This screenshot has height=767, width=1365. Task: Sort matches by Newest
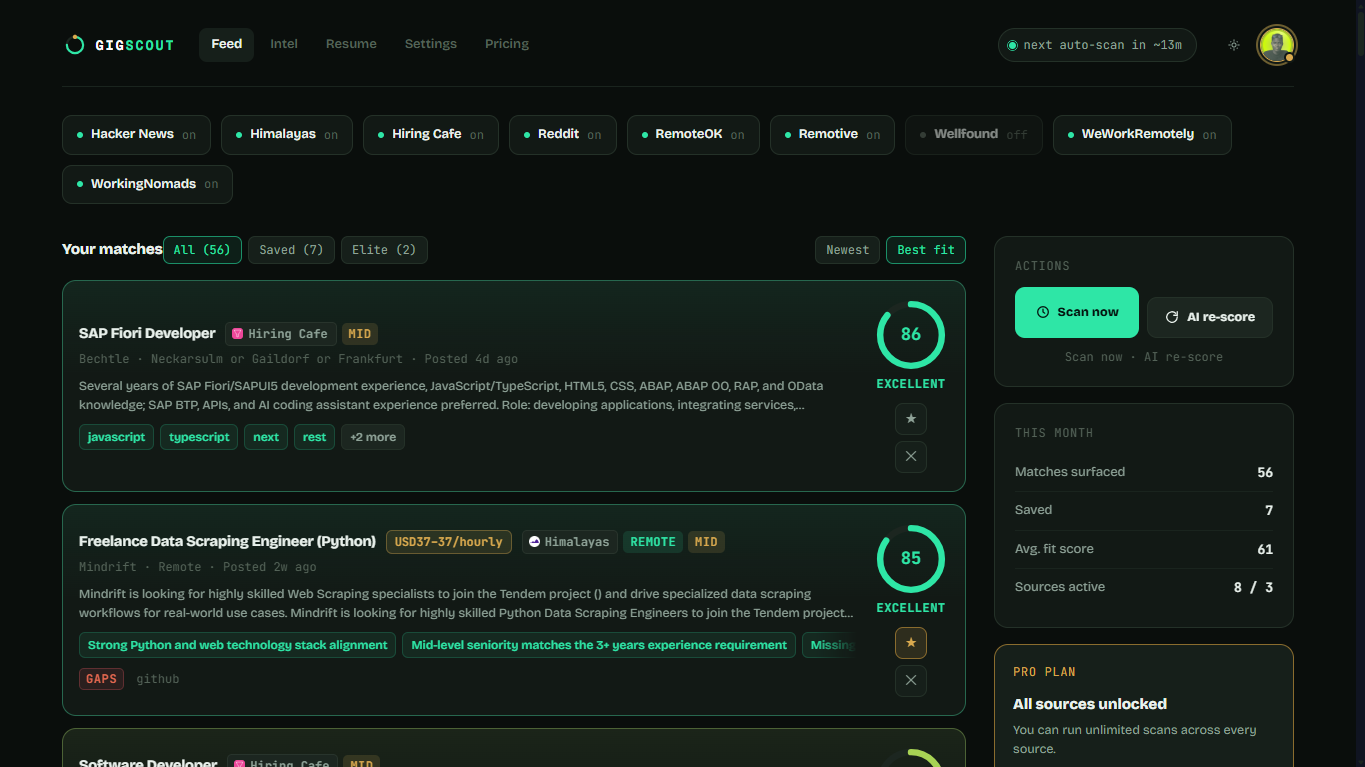coord(848,250)
